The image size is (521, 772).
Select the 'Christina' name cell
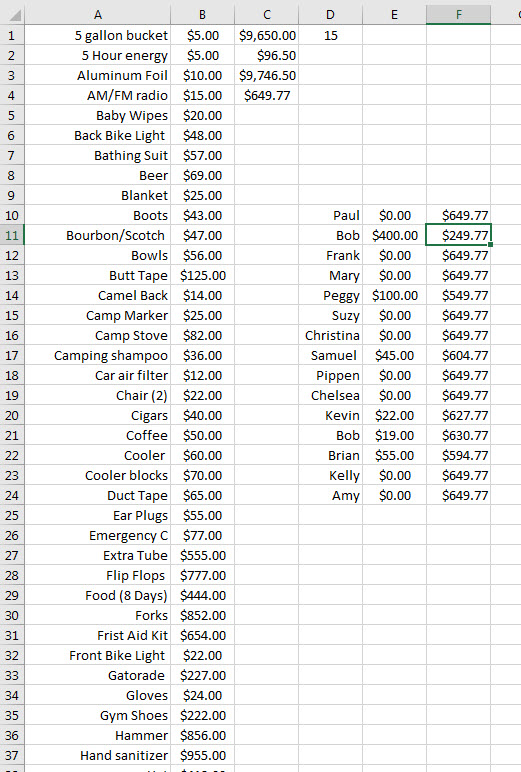(330, 335)
